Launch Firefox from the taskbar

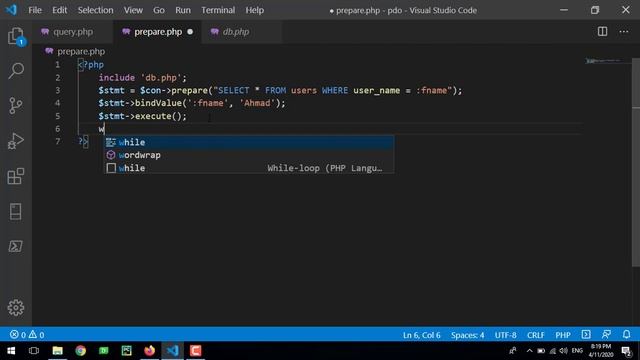click(x=149, y=351)
